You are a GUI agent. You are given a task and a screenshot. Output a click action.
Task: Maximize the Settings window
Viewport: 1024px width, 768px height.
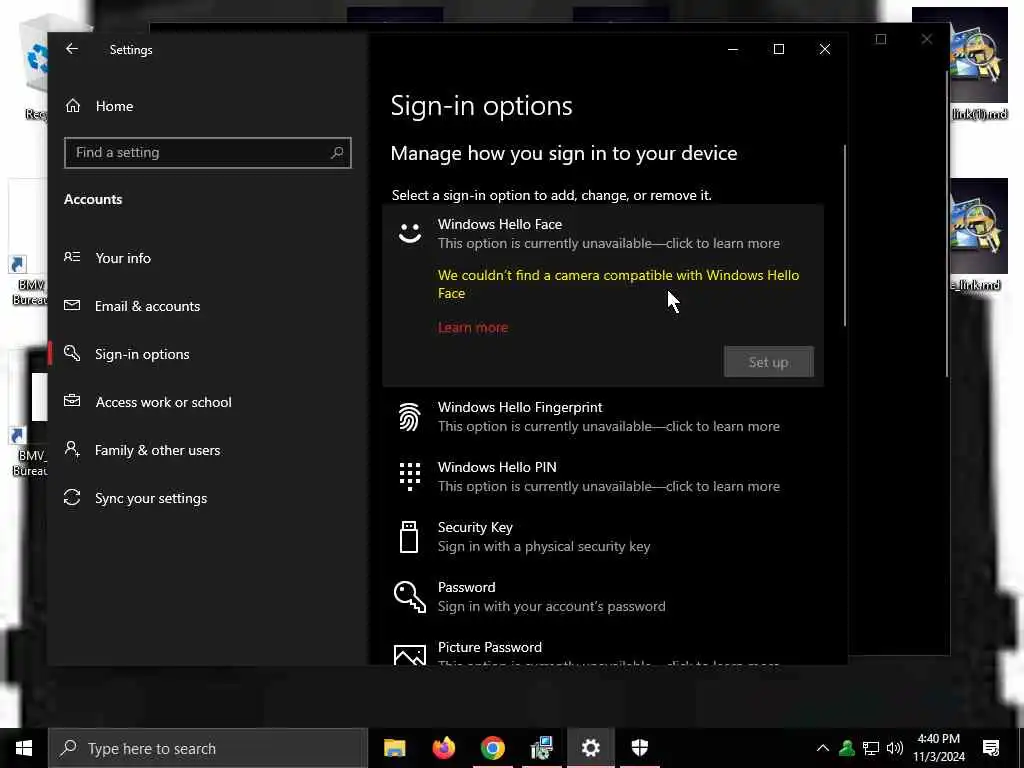coord(778,49)
